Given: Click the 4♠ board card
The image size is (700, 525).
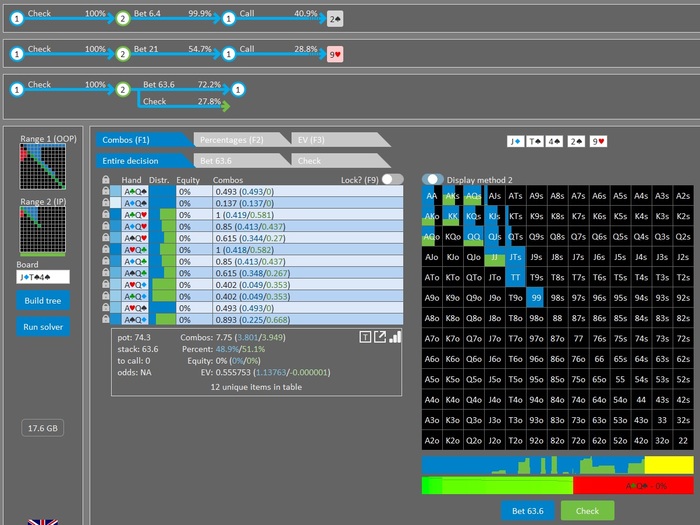Looking at the screenshot, I should point(554,142).
